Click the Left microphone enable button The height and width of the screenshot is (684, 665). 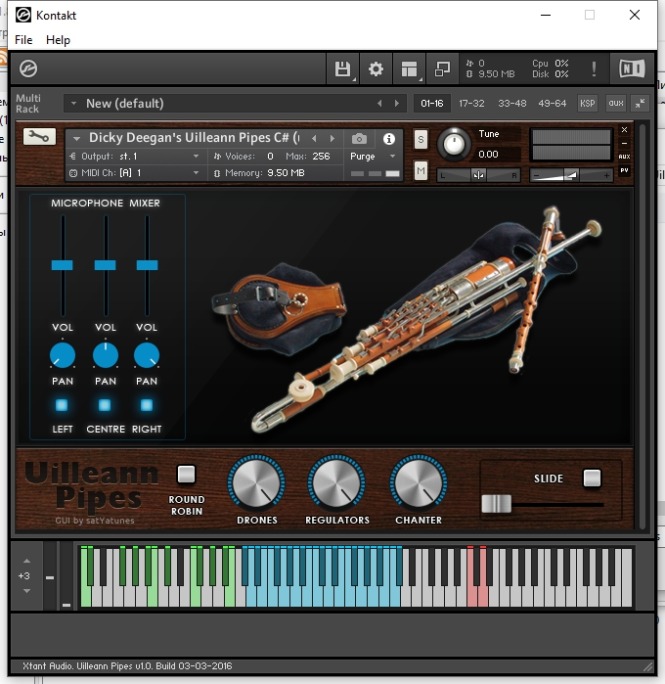pos(62,405)
